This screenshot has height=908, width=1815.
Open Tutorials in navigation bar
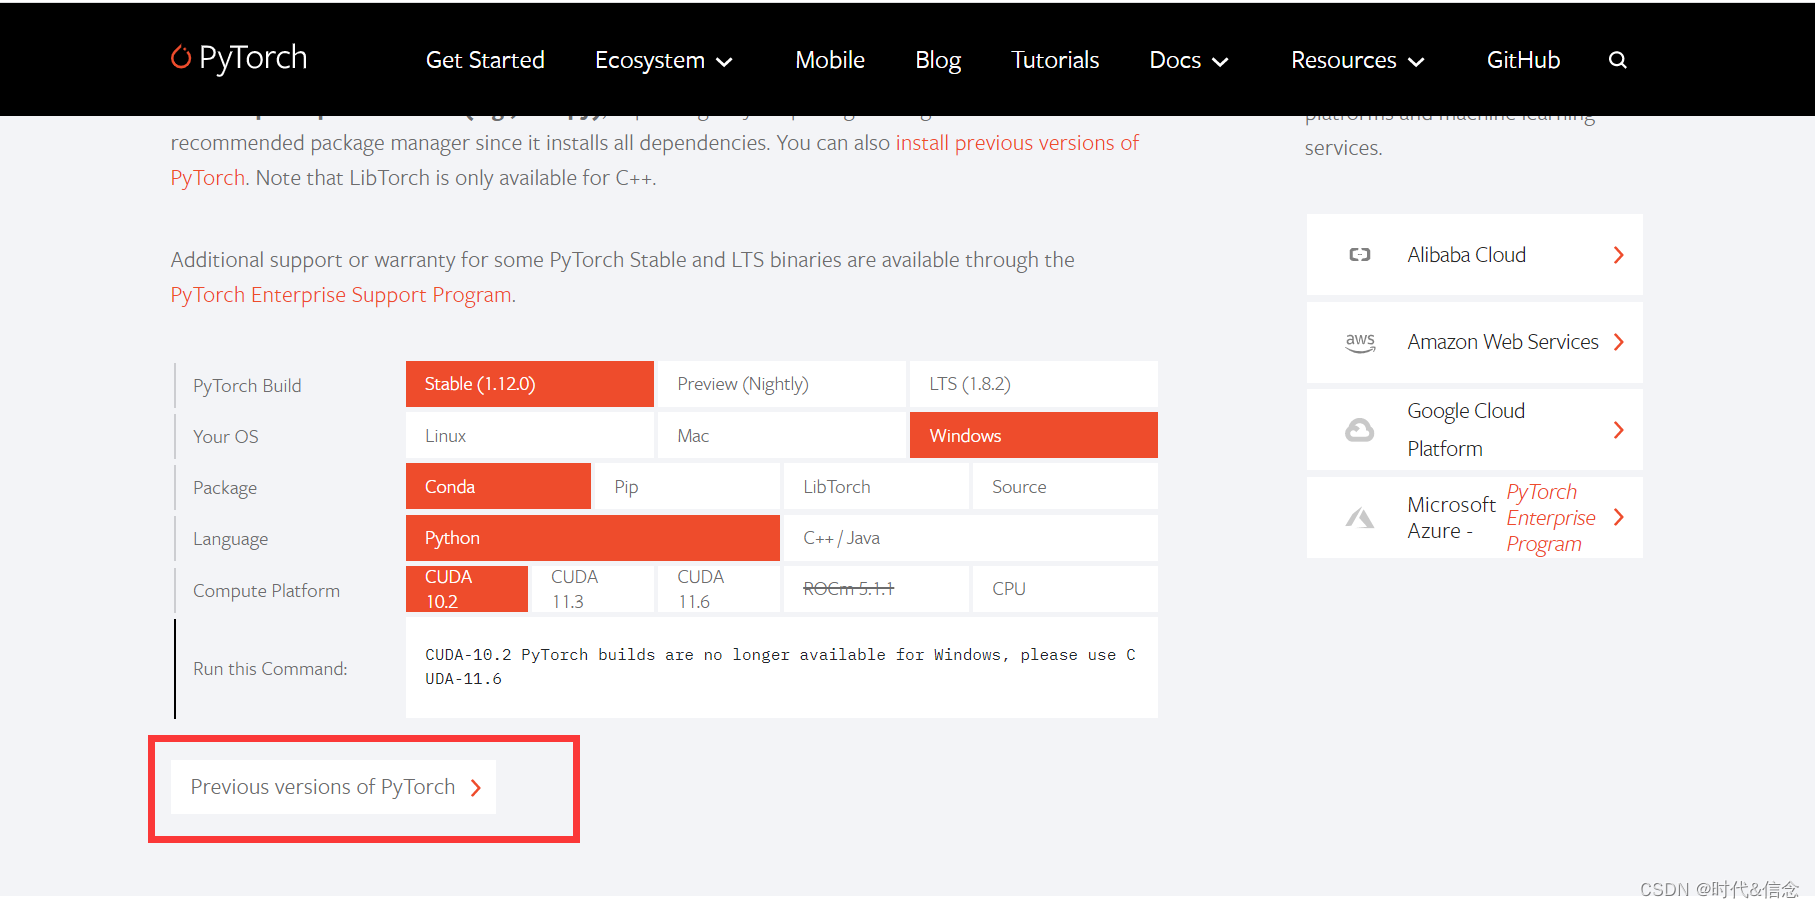pos(1055,60)
